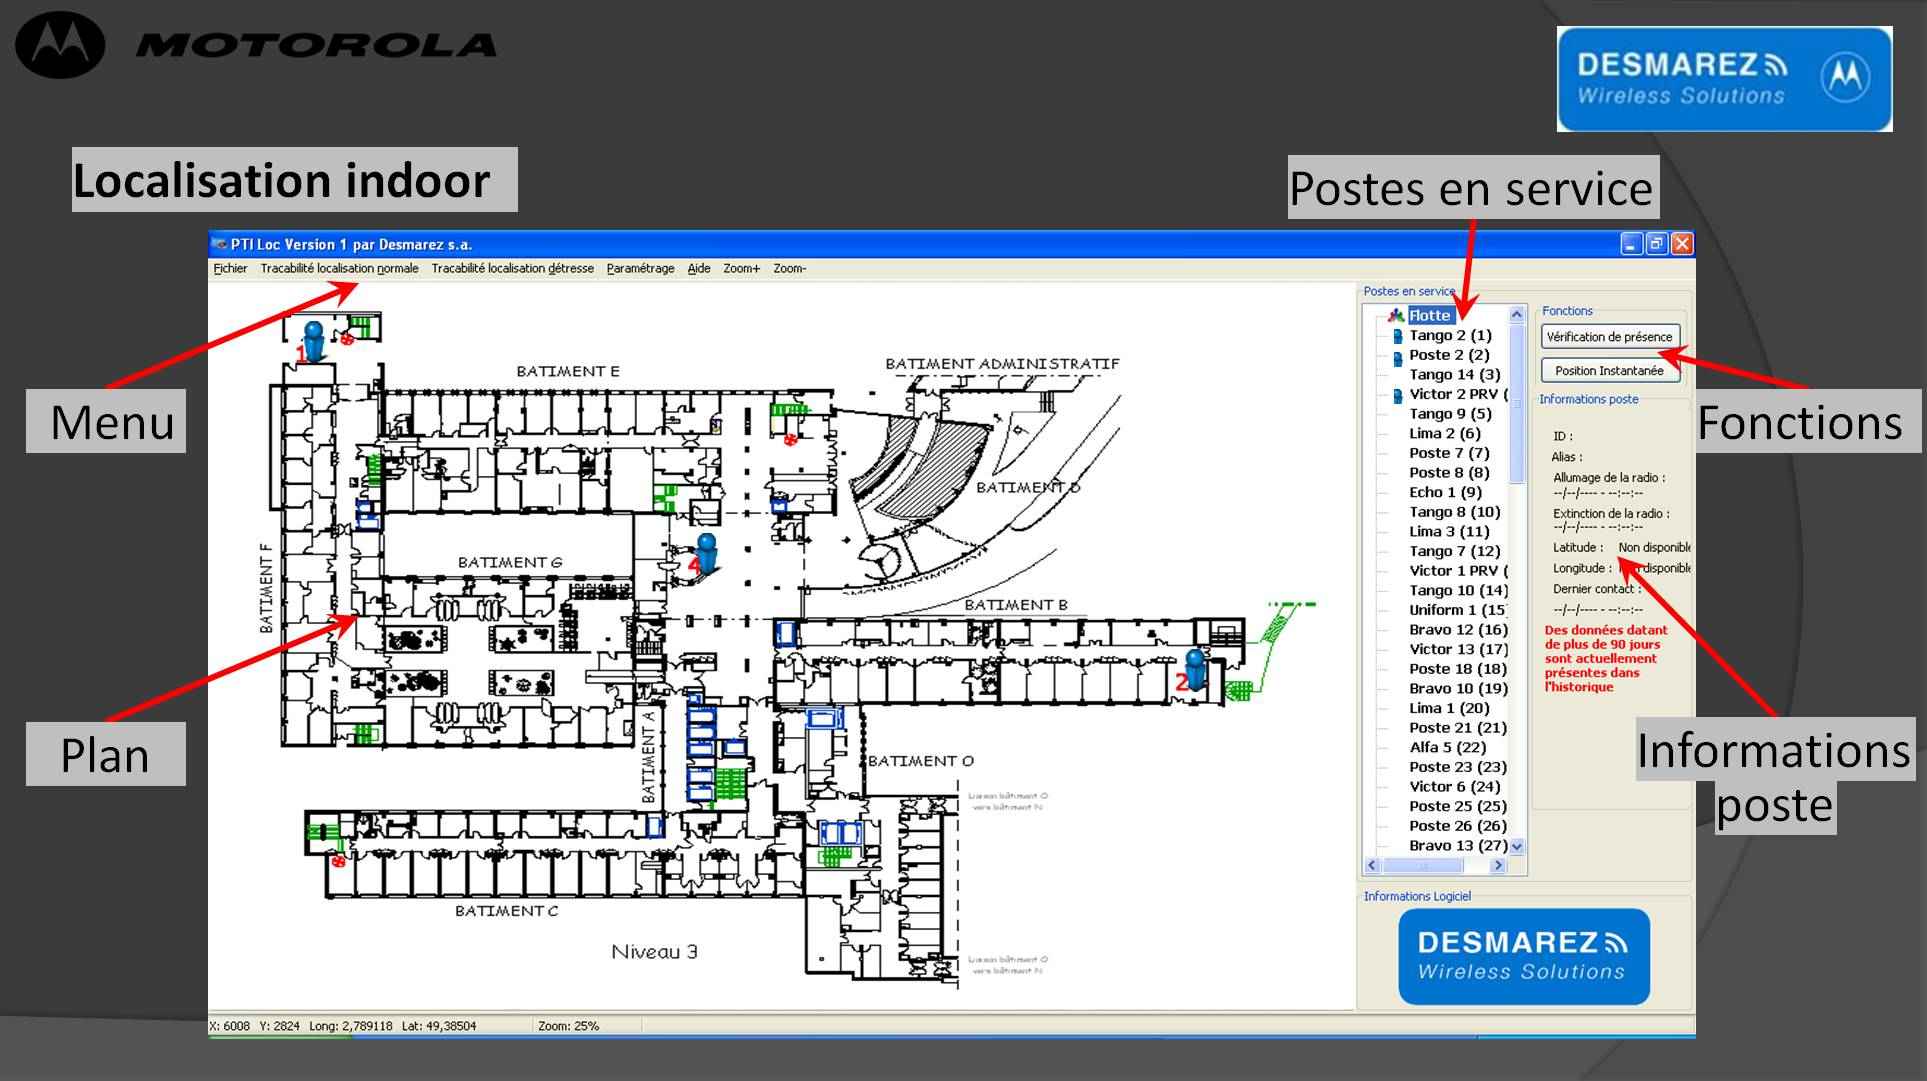Image resolution: width=1927 pixels, height=1081 pixels.
Task: Open the Fichier menu
Action: coord(230,269)
